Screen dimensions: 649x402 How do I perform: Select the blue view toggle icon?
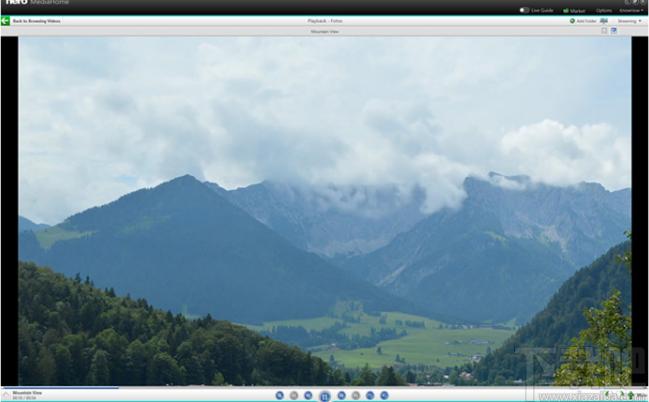pos(614,31)
